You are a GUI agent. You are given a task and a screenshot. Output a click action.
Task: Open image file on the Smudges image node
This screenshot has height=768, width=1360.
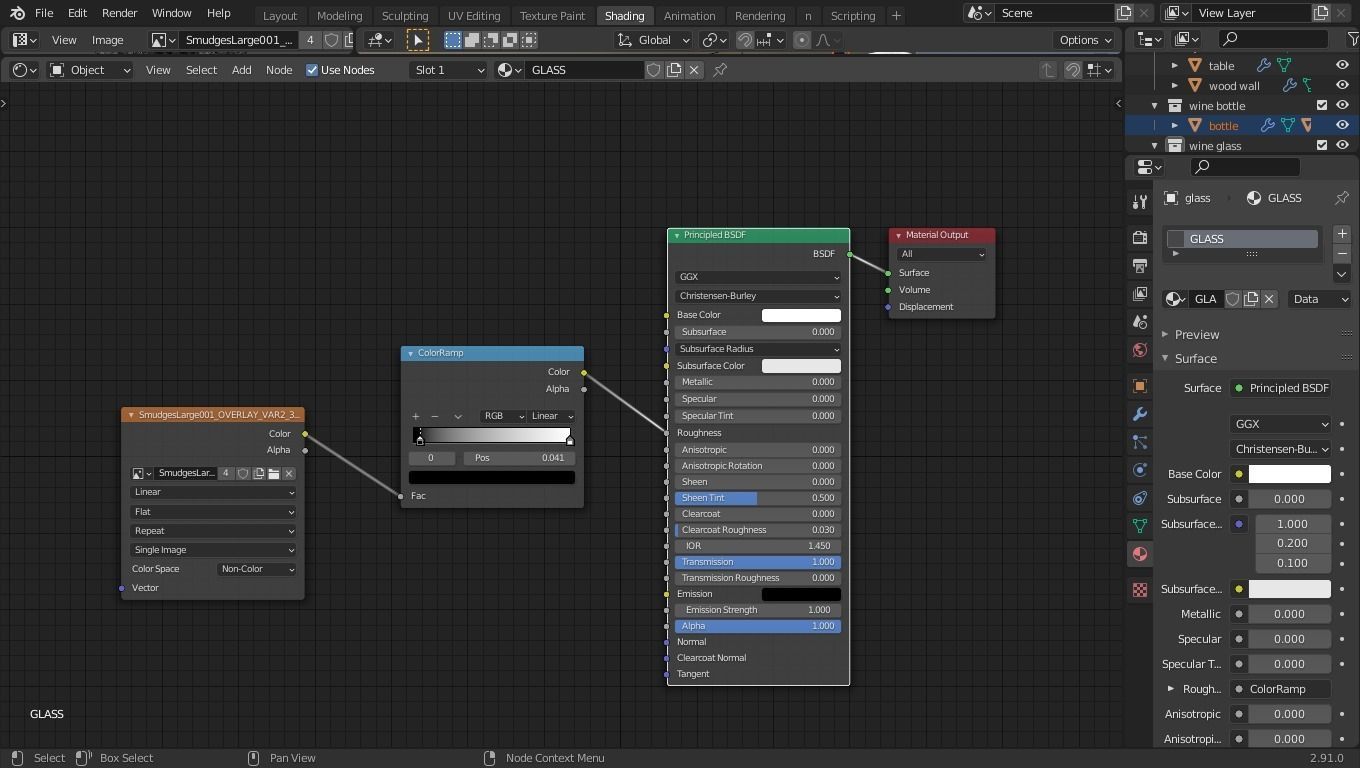click(x=273, y=473)
